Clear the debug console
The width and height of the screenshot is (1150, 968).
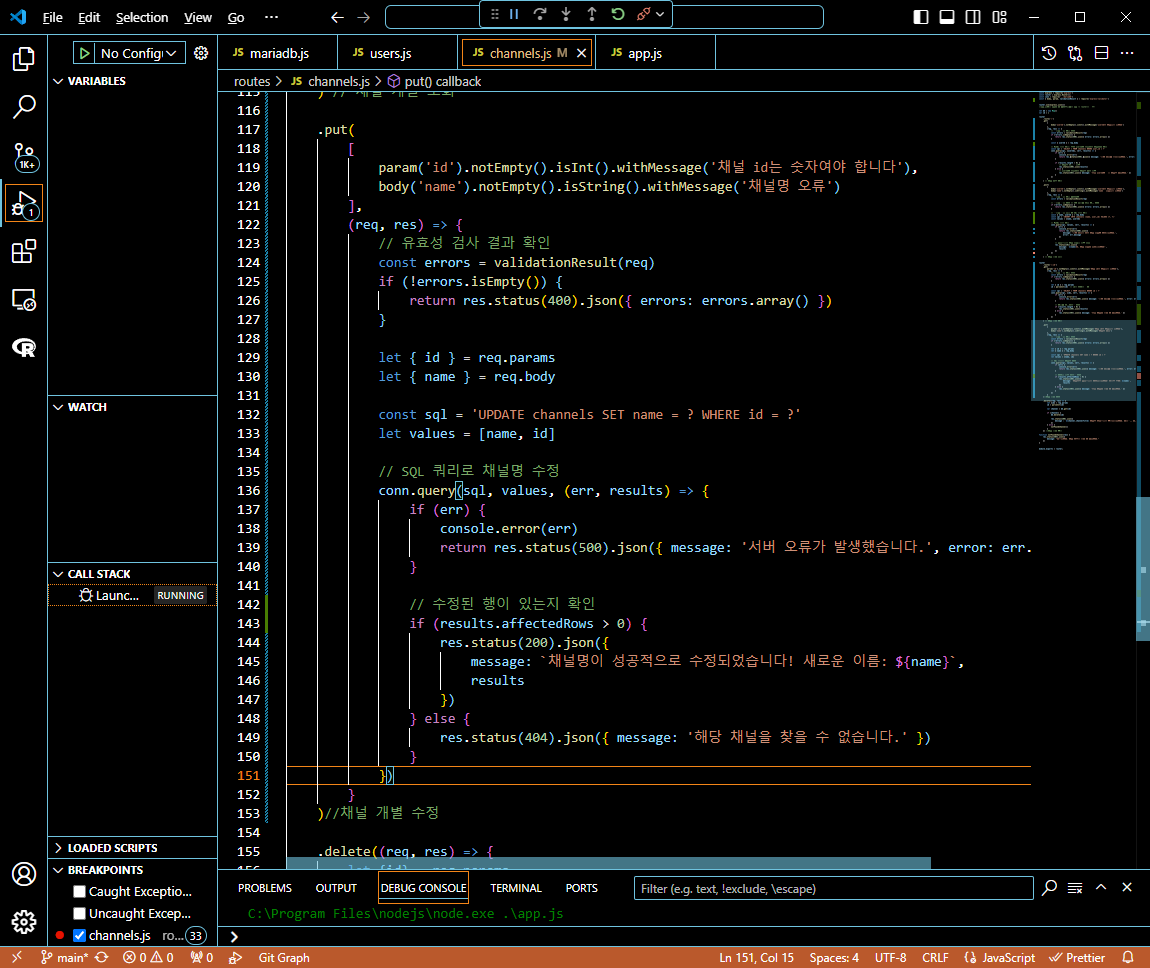[1075, 888]
